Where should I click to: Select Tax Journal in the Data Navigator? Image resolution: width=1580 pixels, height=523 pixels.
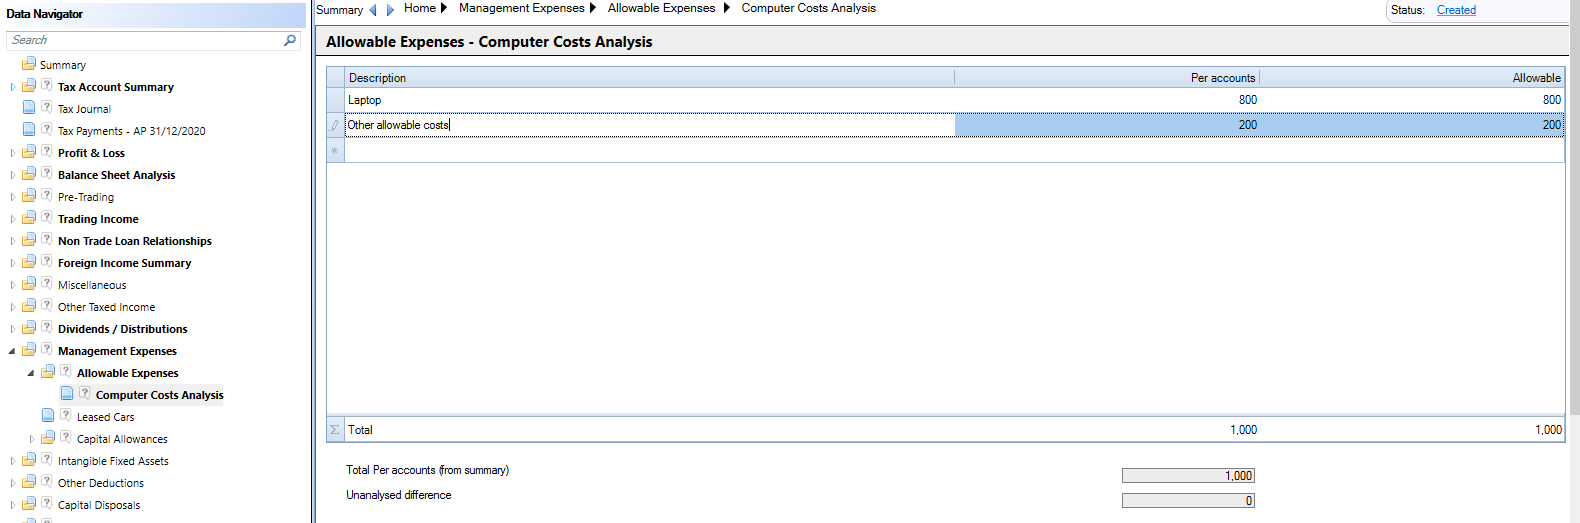tap(84, 109)
